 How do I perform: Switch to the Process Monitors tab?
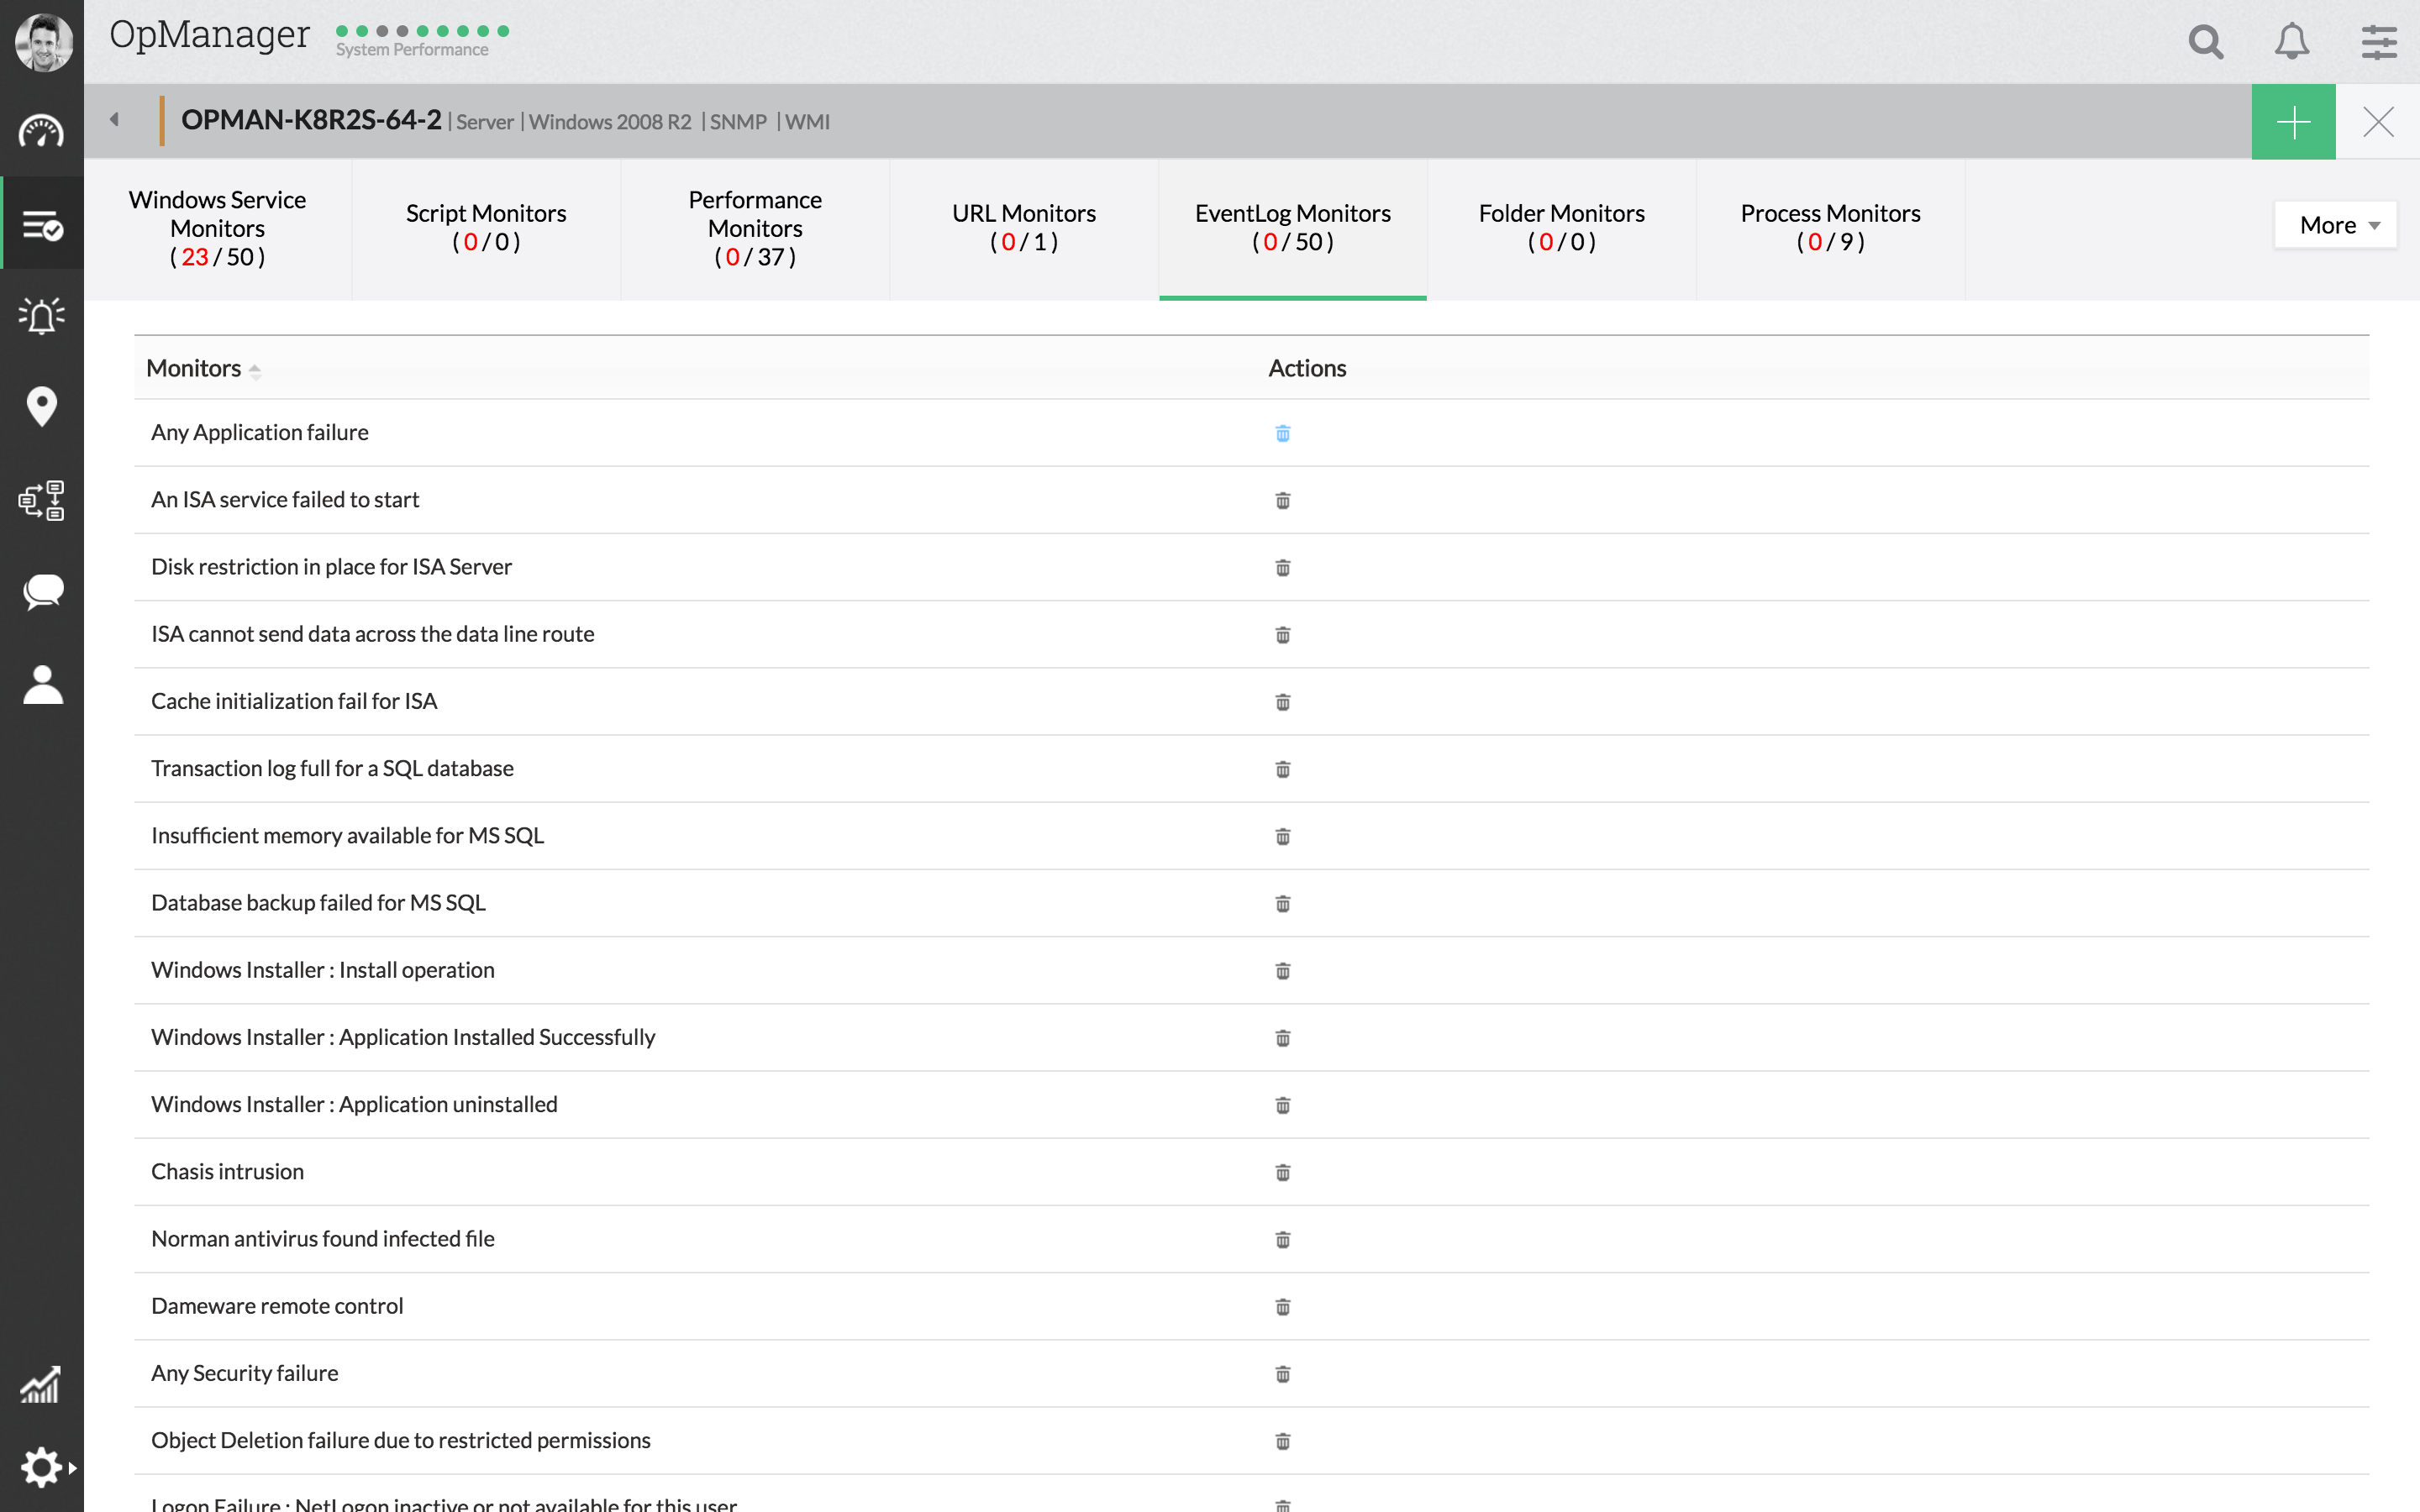[1830, 226]
